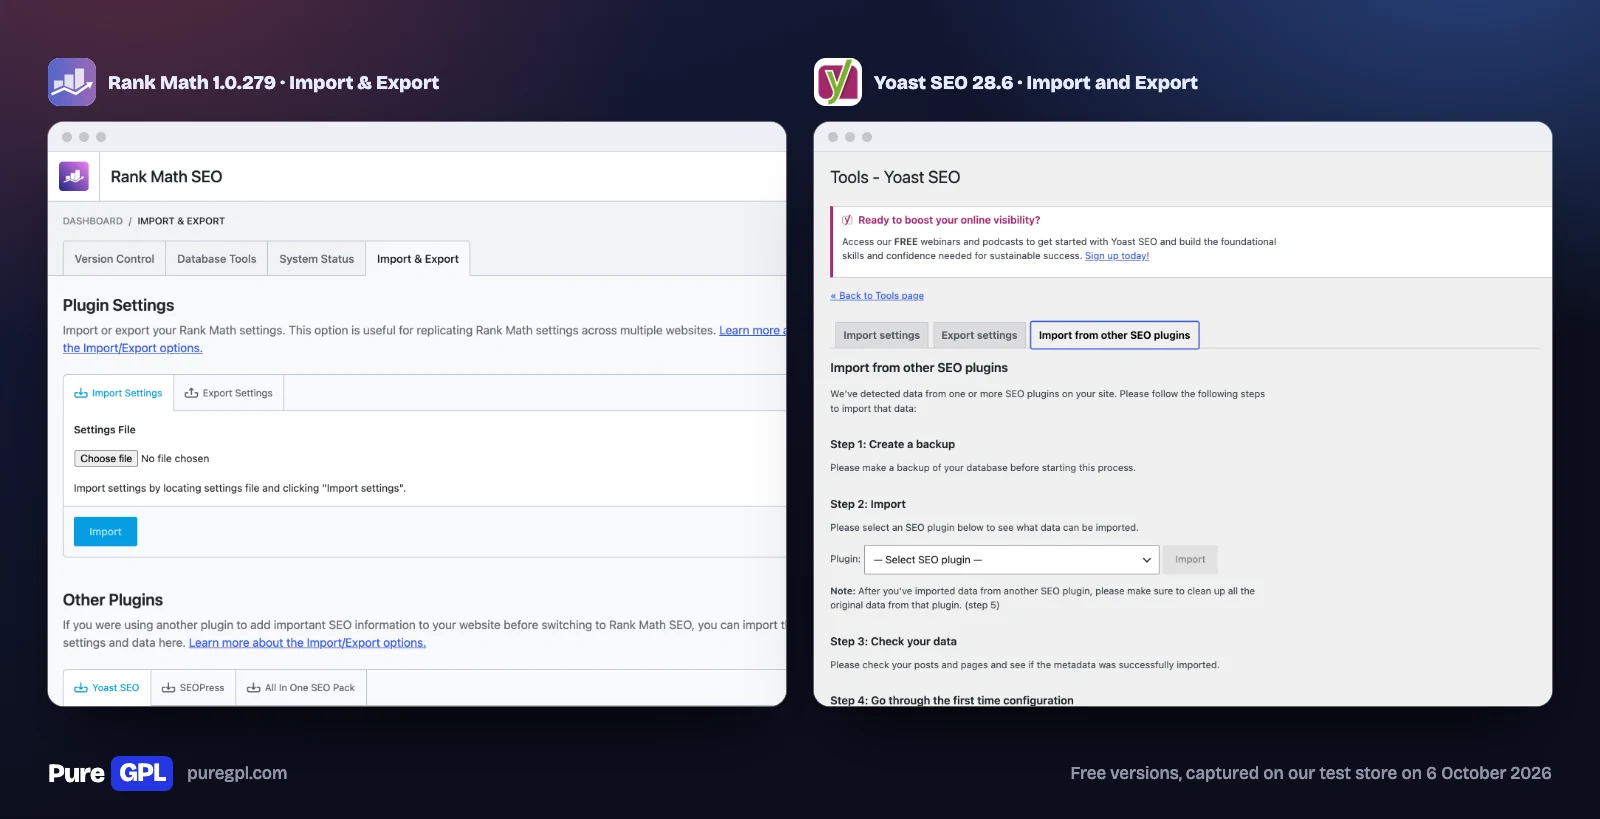Click the 'Rank Math SEO' header title
Image resolution: width=1600 pixels, height=819 pixels.
[166, 177]
